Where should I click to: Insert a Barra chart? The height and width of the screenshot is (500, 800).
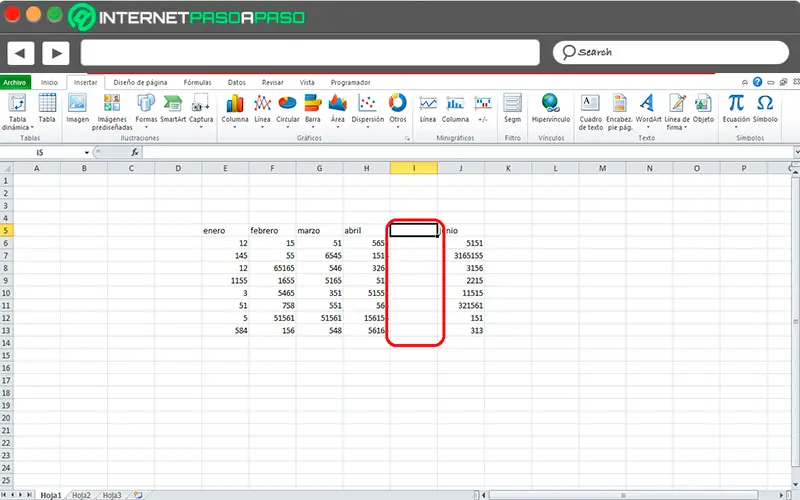313,110
